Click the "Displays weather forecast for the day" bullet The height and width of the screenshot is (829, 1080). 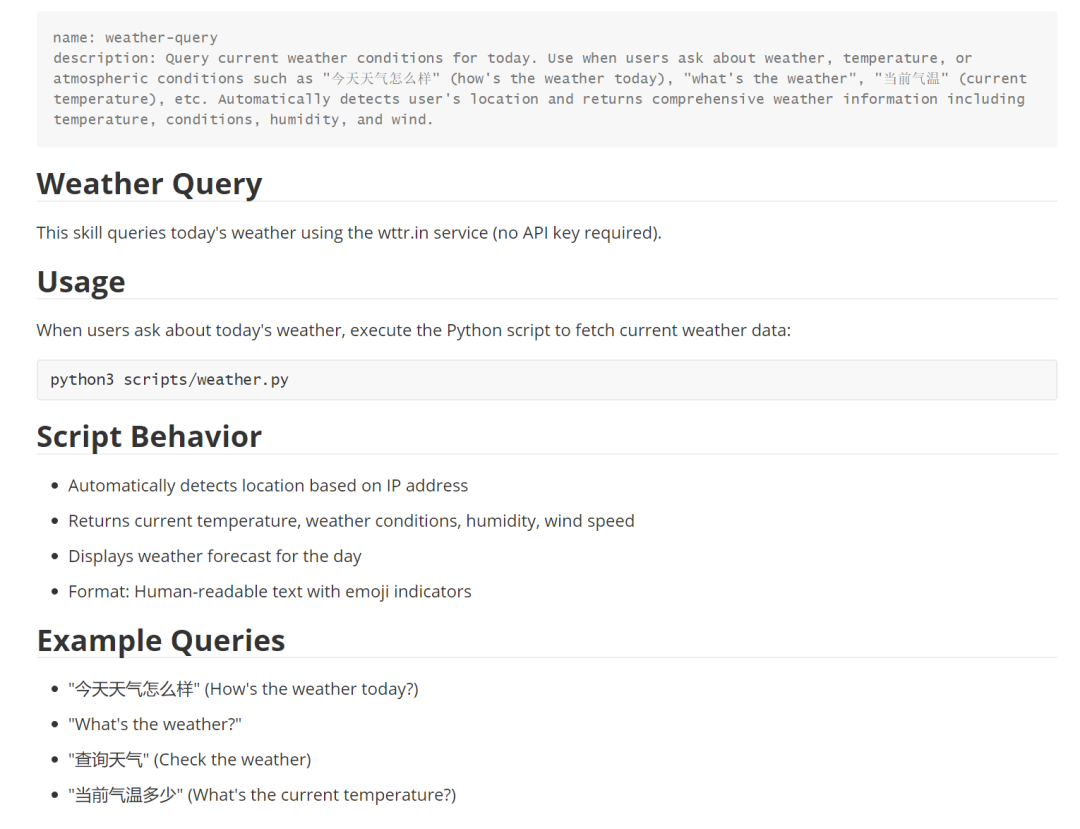(214, 556)
